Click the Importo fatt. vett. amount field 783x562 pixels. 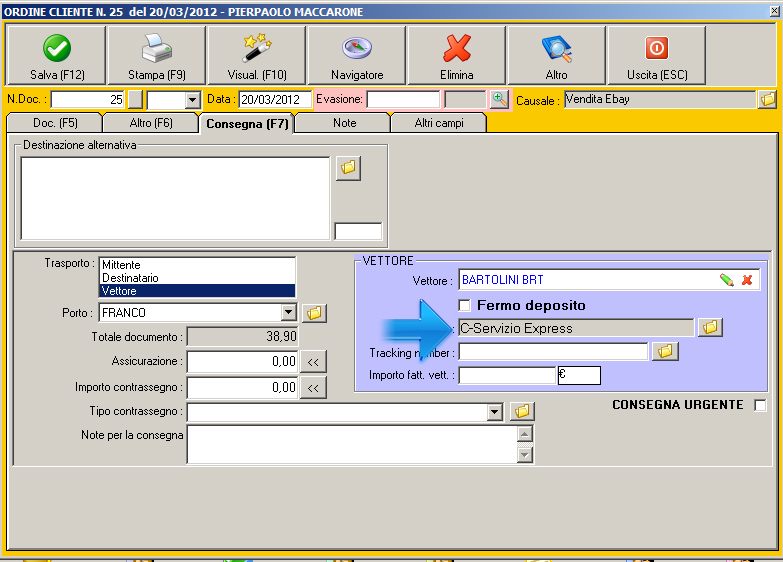[507, 375]
